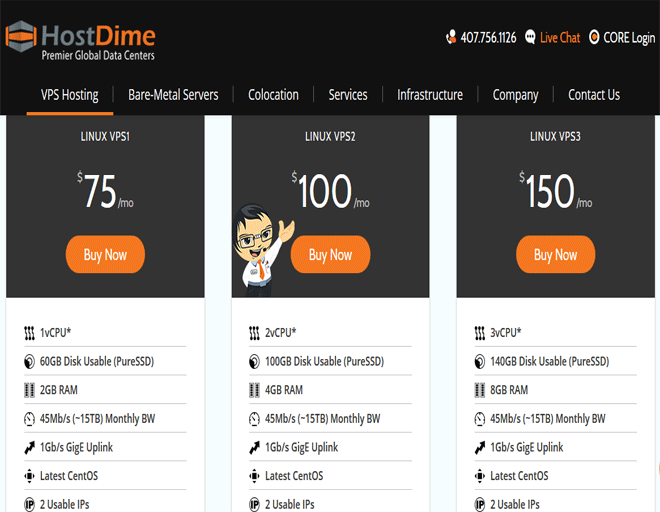The image size is (660, 512).
Task: Click the LINUX VPS1 plan title
Action: 105,136
